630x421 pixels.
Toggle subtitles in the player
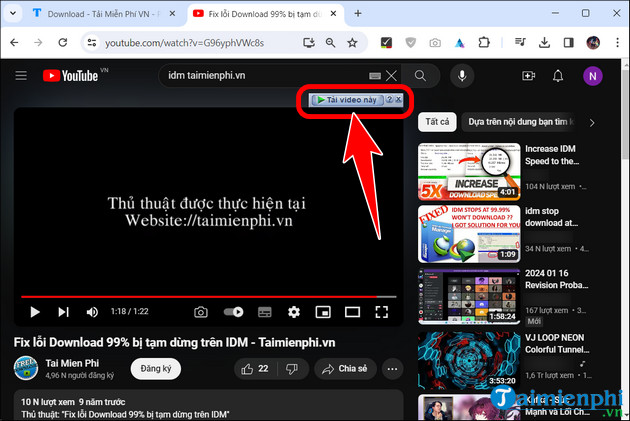[264, 312]
